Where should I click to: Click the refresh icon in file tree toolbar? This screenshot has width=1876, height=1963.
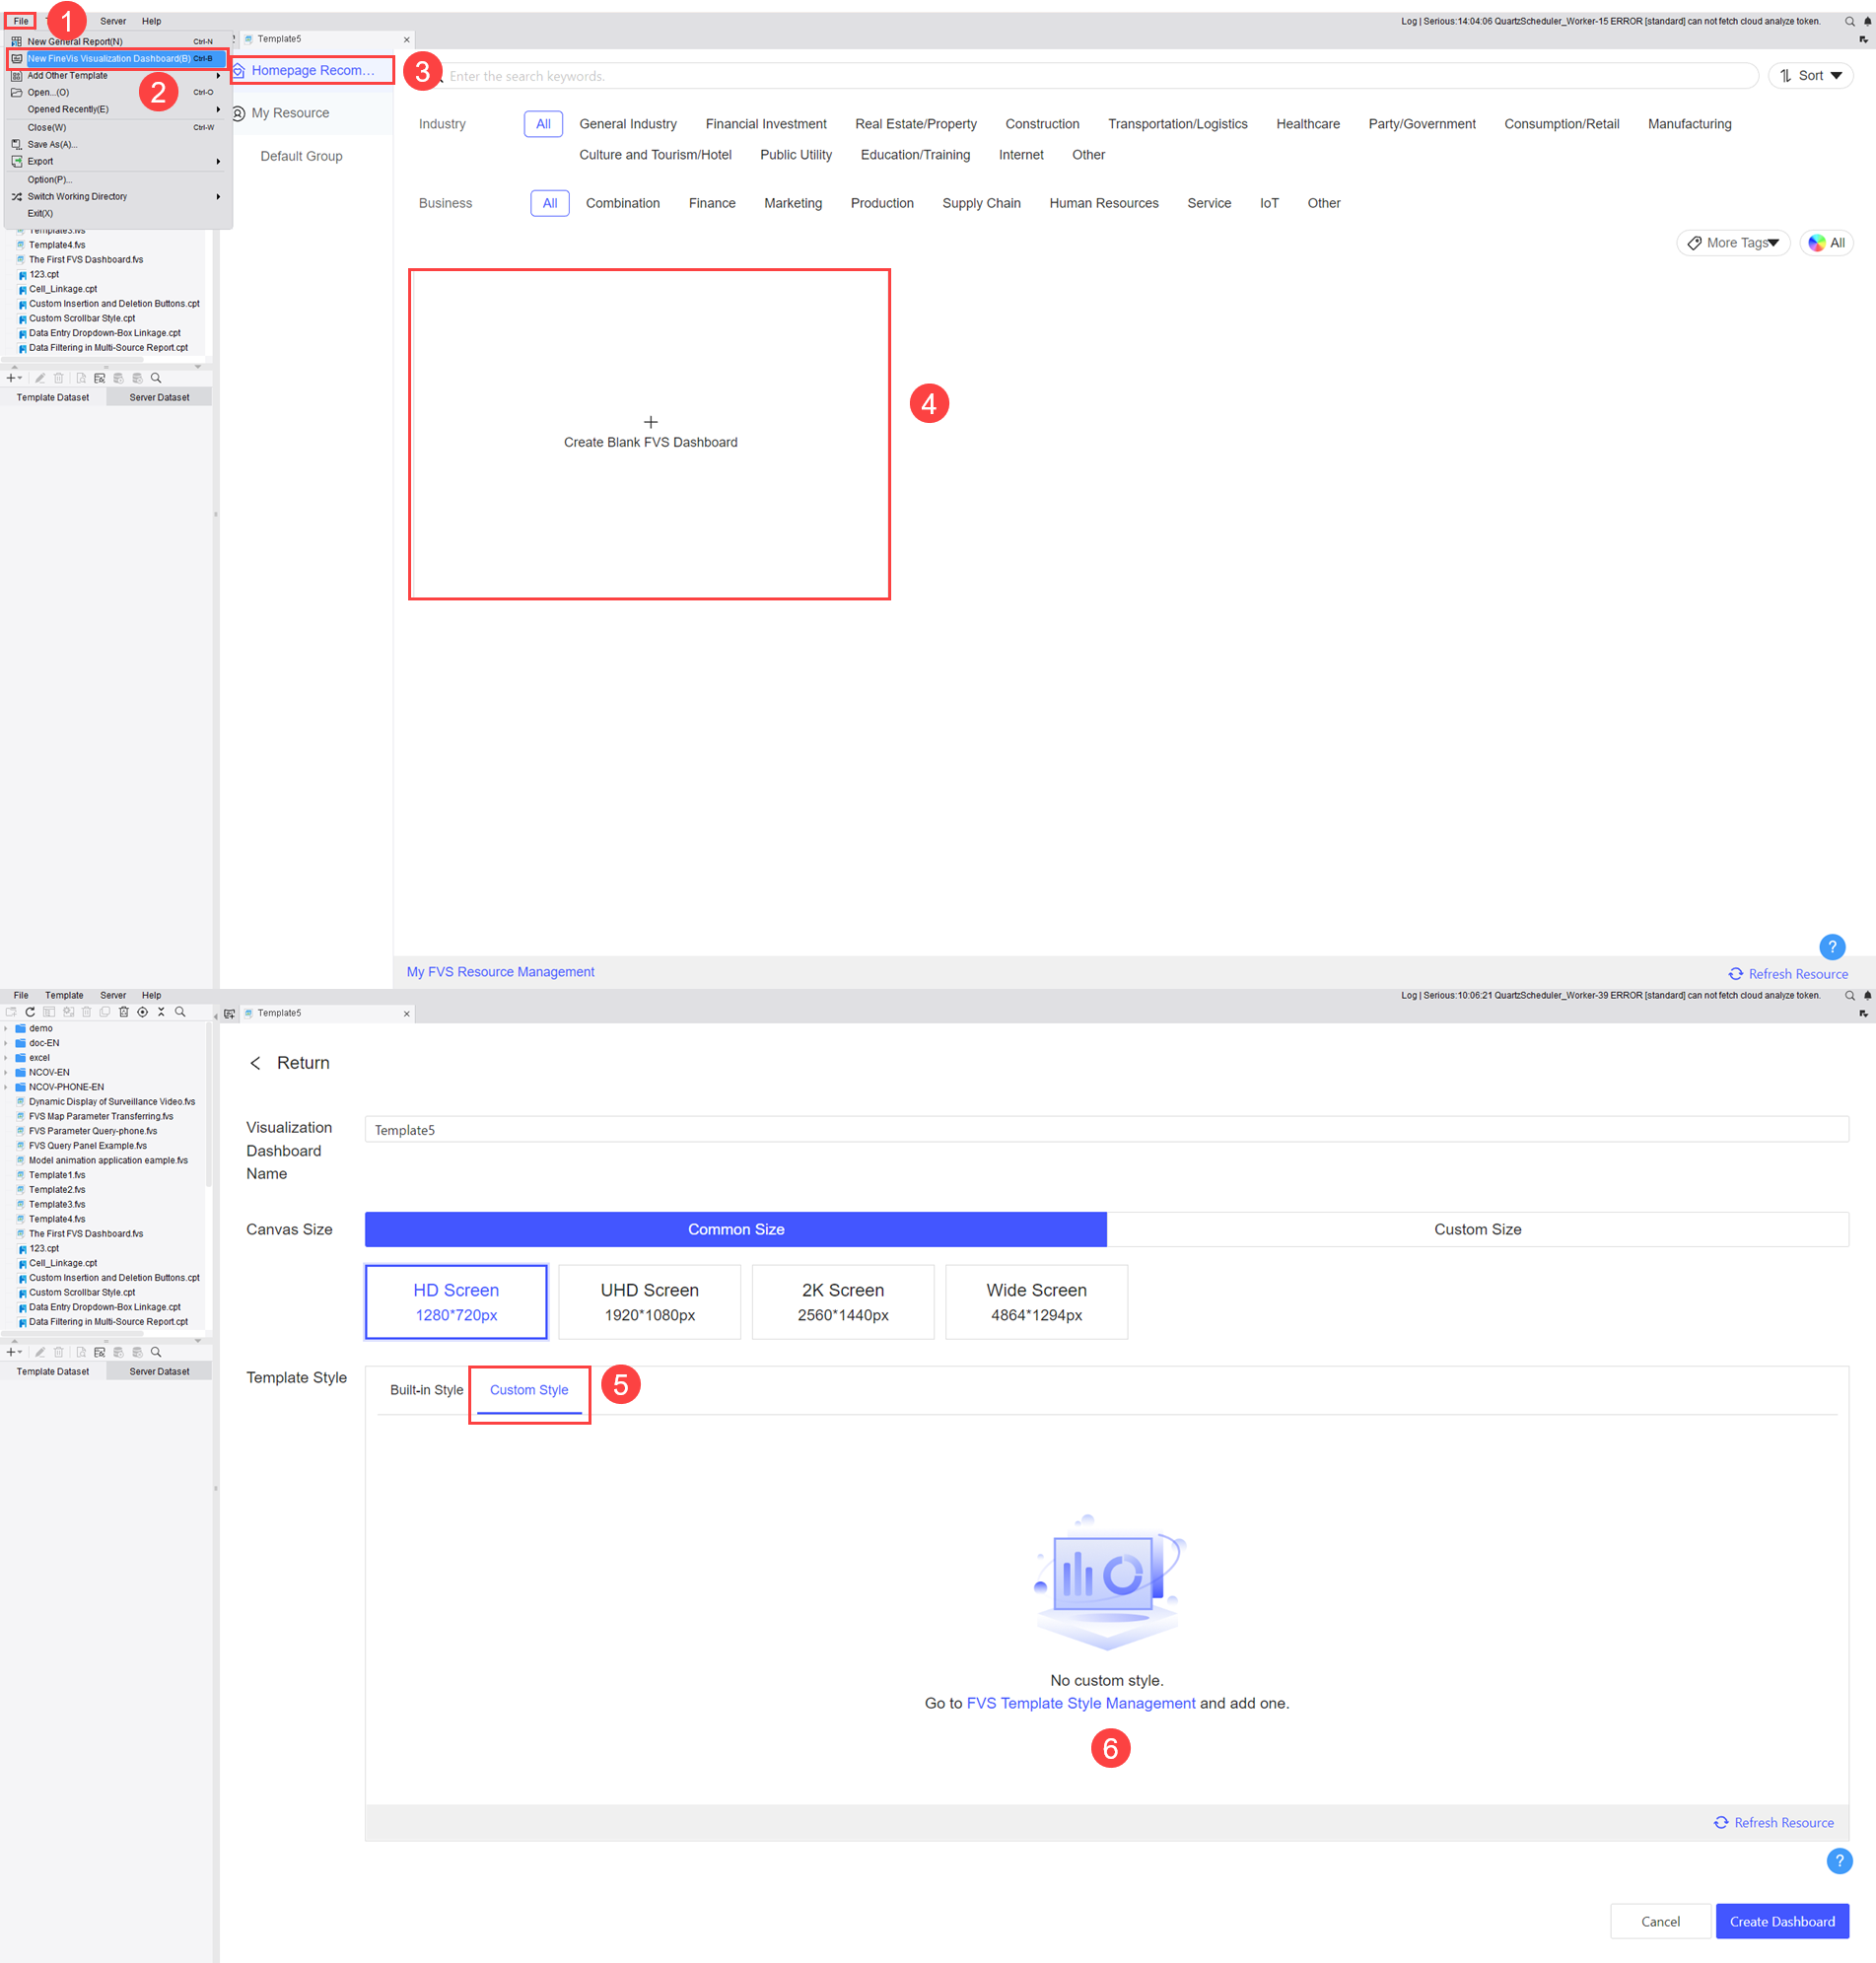(30, 1012)
